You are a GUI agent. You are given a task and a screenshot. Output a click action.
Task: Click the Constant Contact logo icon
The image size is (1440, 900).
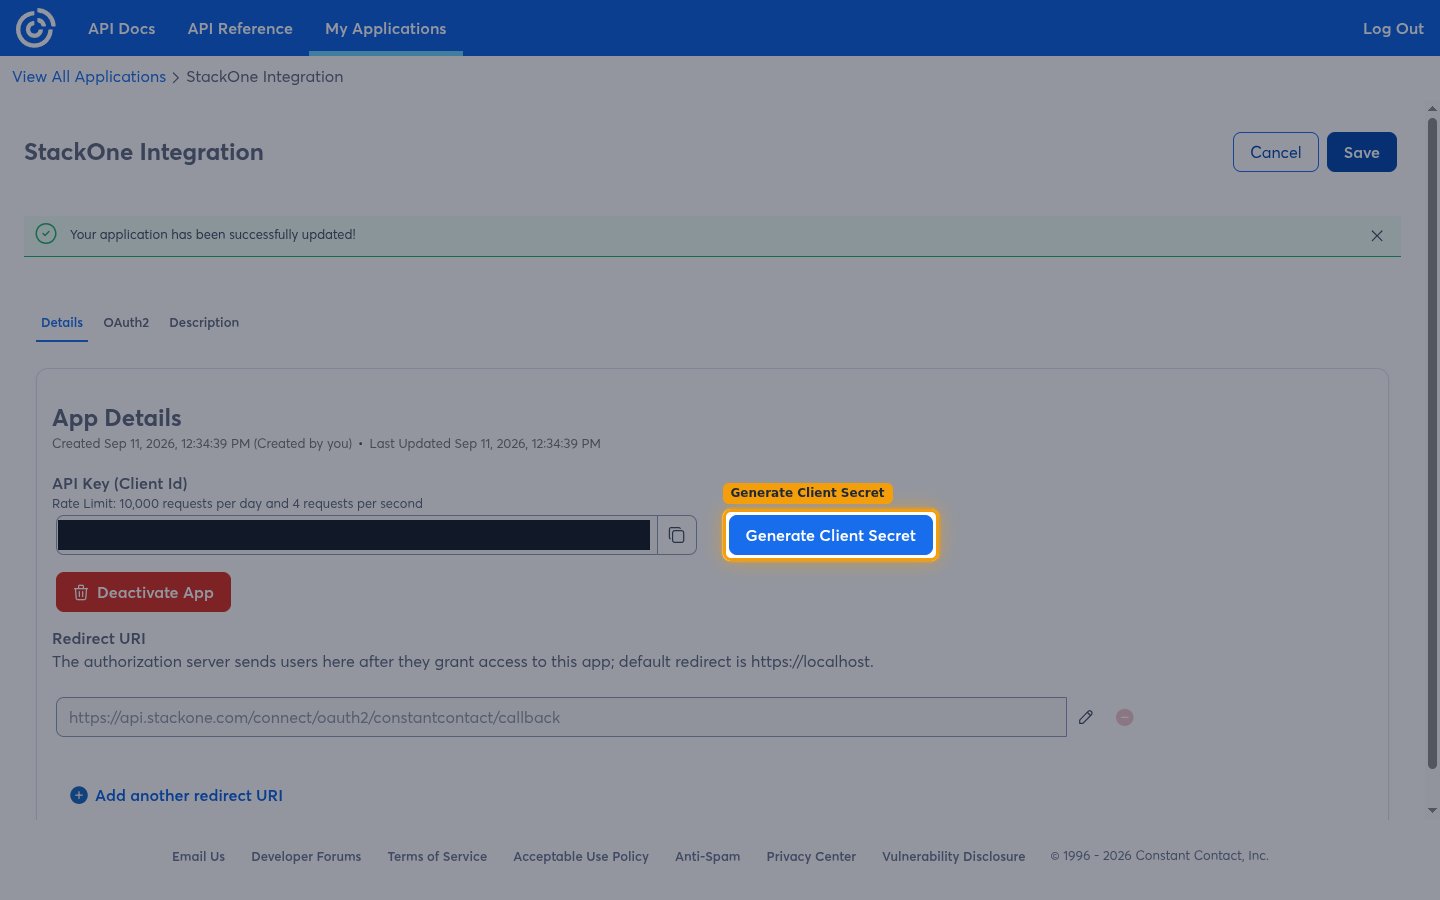pyautogui.click(x=35, y=28)
